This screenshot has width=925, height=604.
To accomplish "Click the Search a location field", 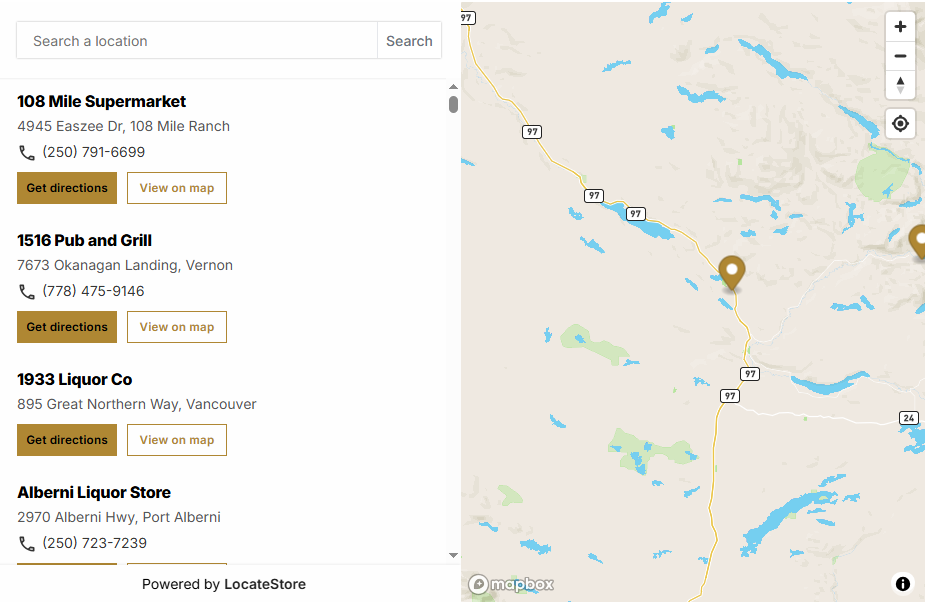I will click(x=197, y=41).
